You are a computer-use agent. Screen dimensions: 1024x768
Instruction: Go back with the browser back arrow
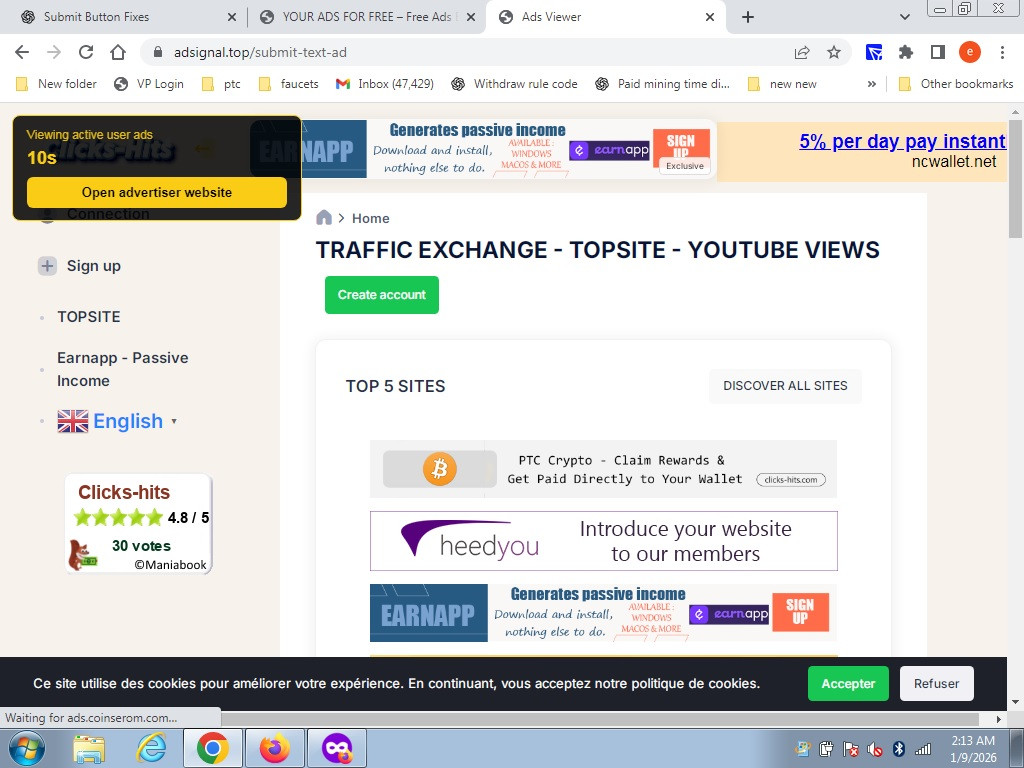(22, 52)
